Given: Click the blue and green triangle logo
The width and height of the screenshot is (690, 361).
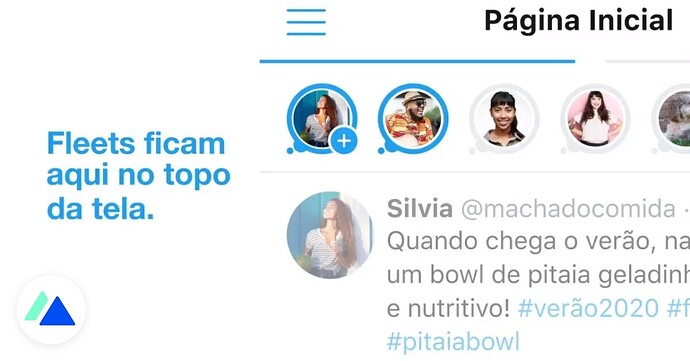Looking at the screenshot, I should 51,309.
